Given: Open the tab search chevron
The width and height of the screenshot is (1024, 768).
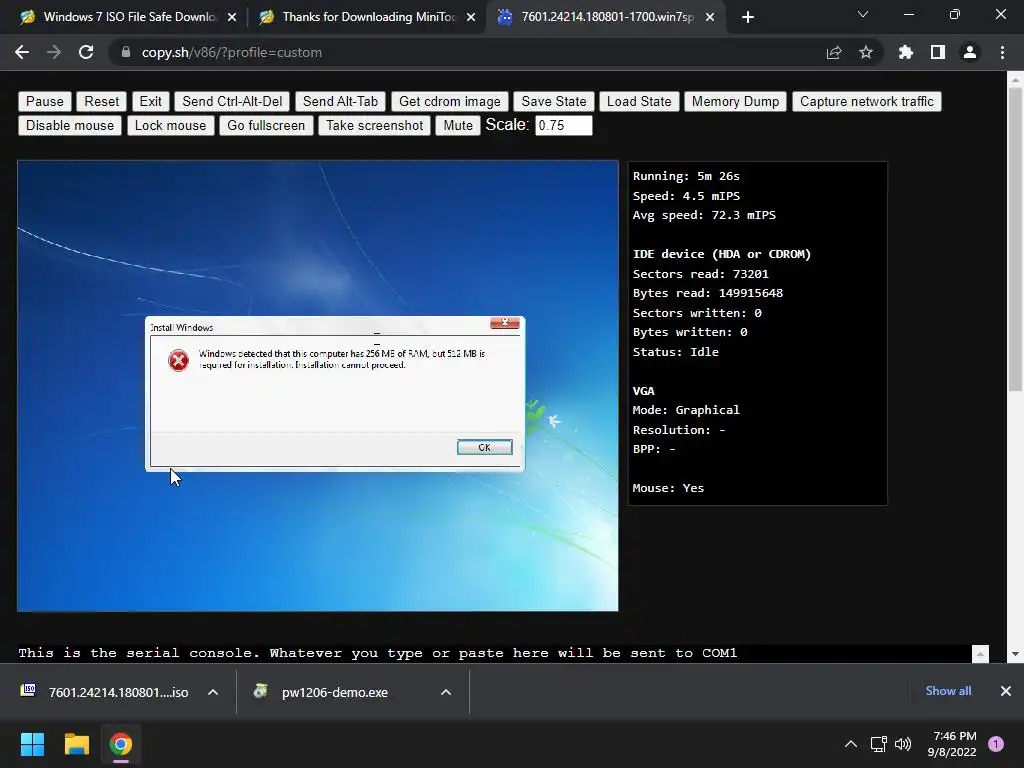Looking at the screenshot, I should coord(863,14).
